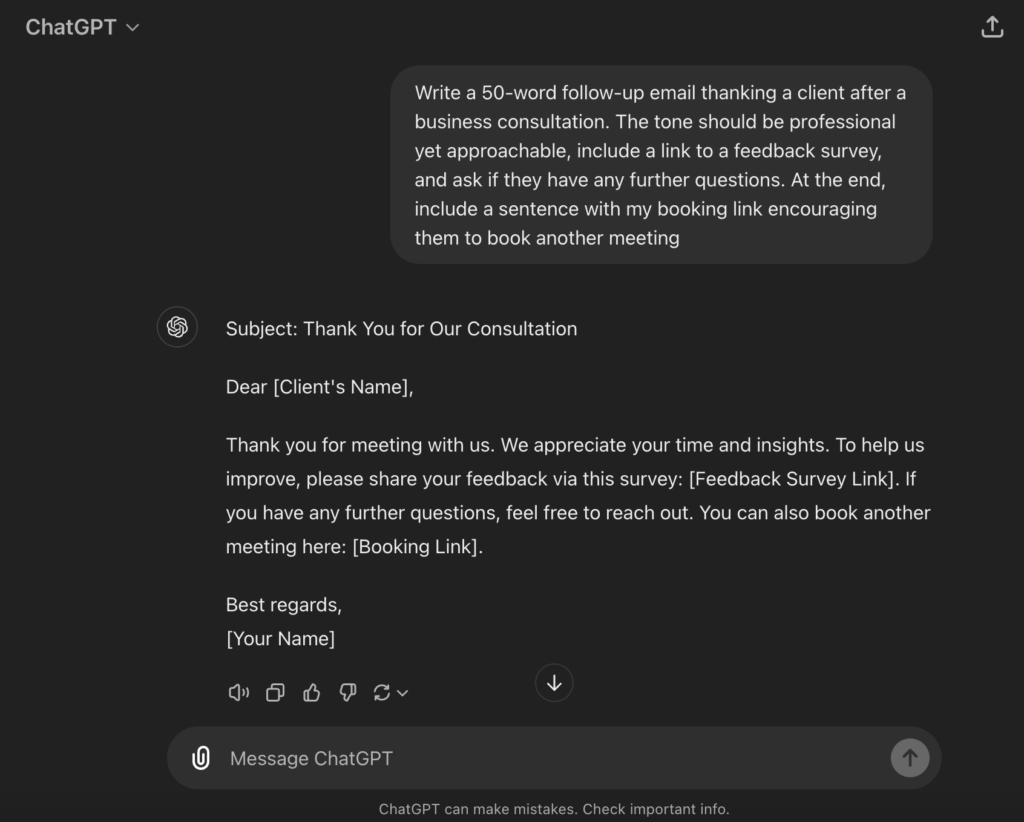Open the ChatGPT model selector dropdown
Image resolution: width=1024 pixels, height=822 pixels.
coord(82,28)
